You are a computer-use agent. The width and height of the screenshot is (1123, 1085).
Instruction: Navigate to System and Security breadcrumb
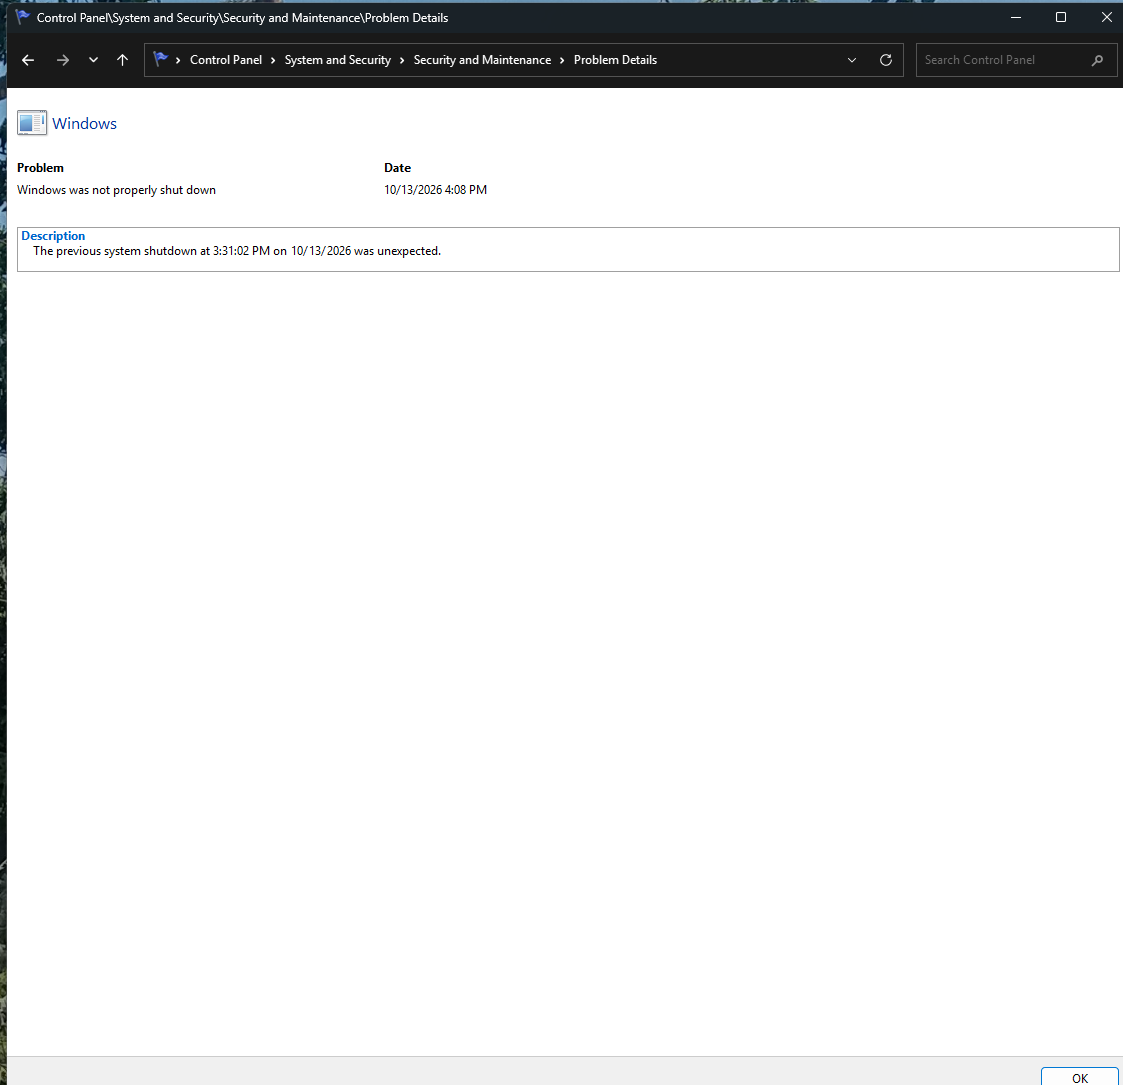pos(337,60)
